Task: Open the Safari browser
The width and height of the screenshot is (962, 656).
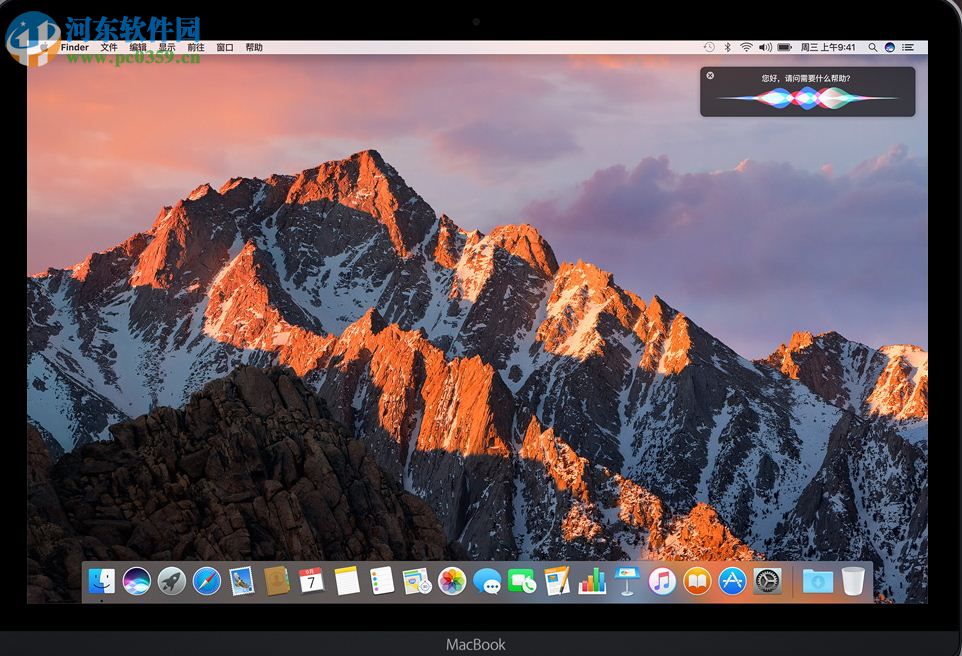Action: click(x=207, y=581)
